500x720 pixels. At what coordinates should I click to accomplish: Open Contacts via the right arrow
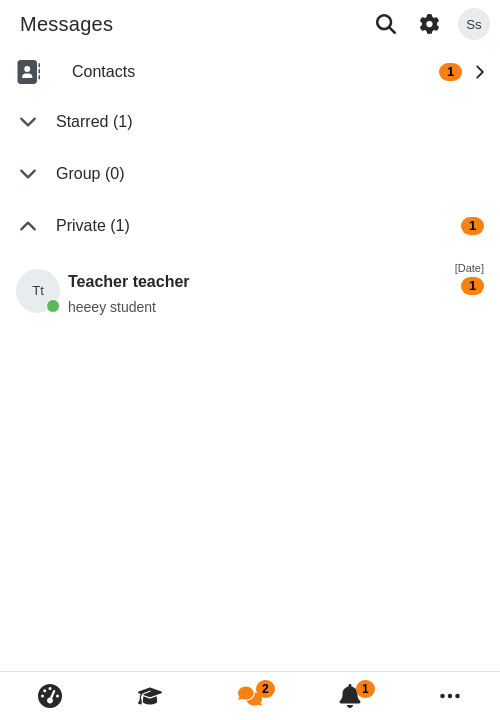tap(480, 72)
